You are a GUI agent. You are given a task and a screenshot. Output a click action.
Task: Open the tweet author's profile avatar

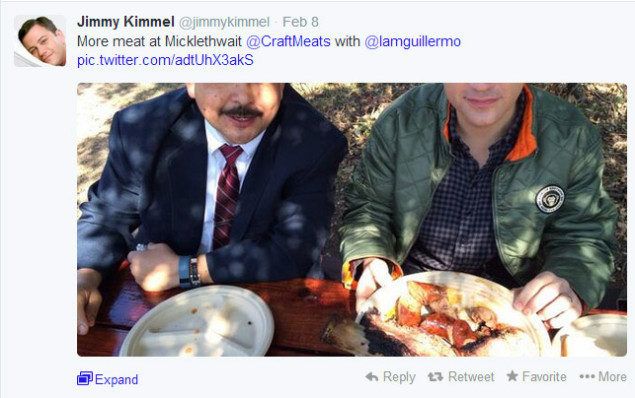coord(40,41)
